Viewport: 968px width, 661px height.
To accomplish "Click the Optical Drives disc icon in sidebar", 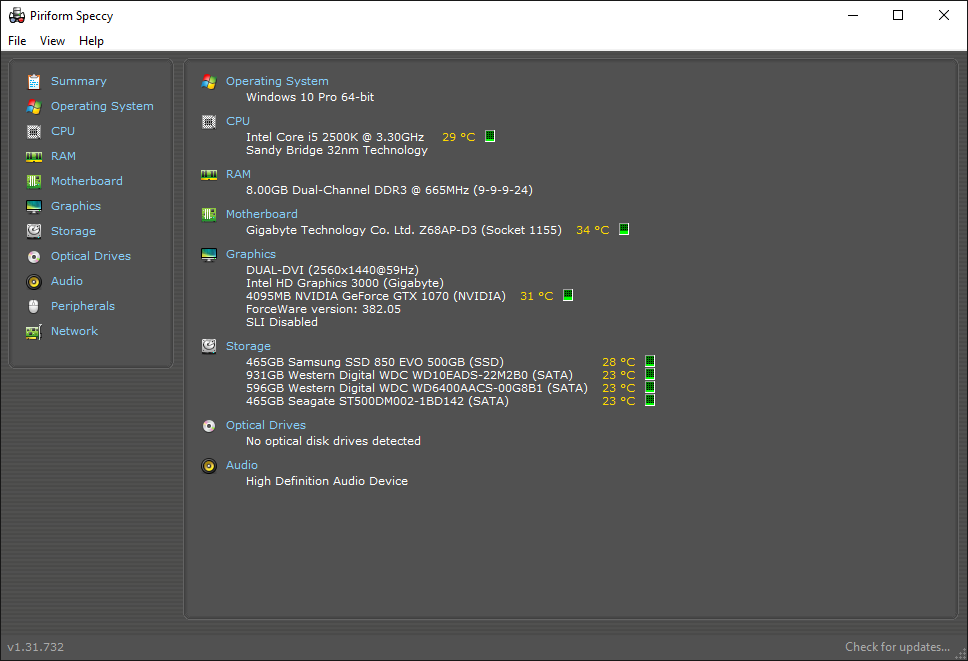I will (34, 257).
